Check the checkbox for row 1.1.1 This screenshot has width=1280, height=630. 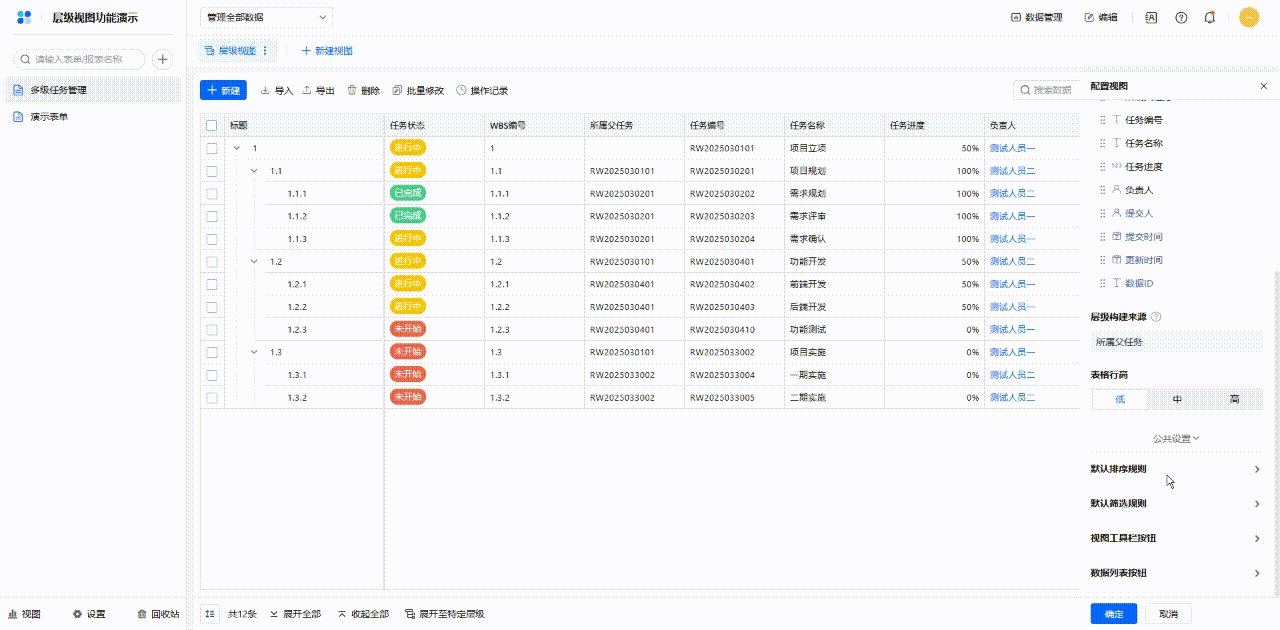coord(211,194)
